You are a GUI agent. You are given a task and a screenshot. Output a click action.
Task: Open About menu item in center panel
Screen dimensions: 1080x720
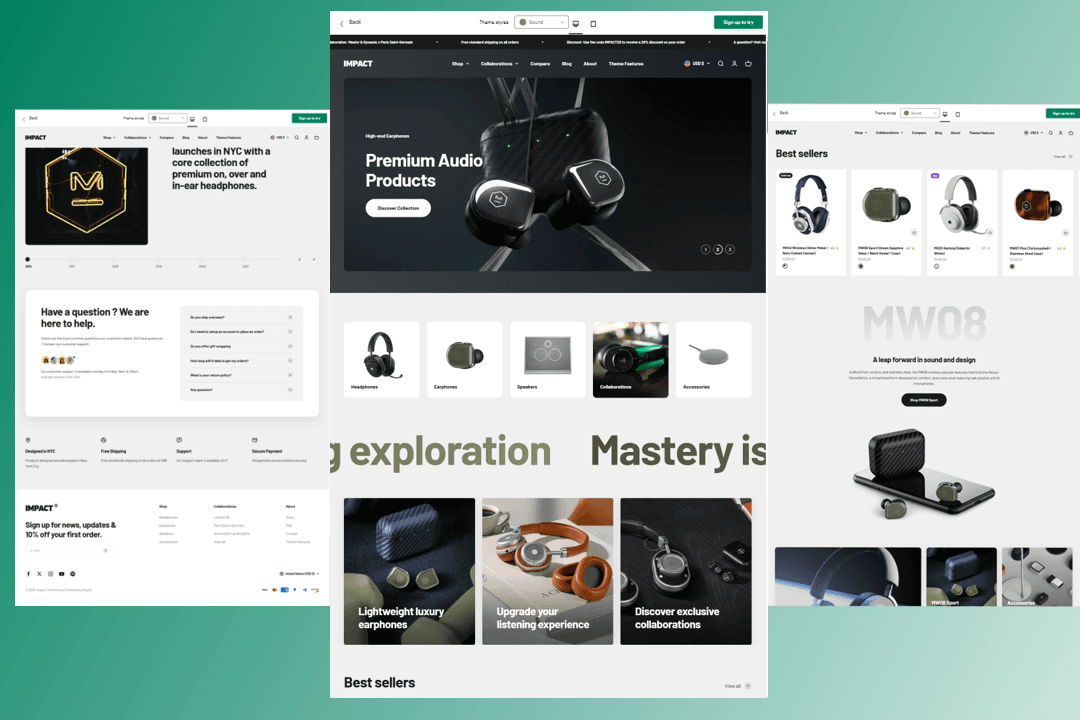pos(590,63)
